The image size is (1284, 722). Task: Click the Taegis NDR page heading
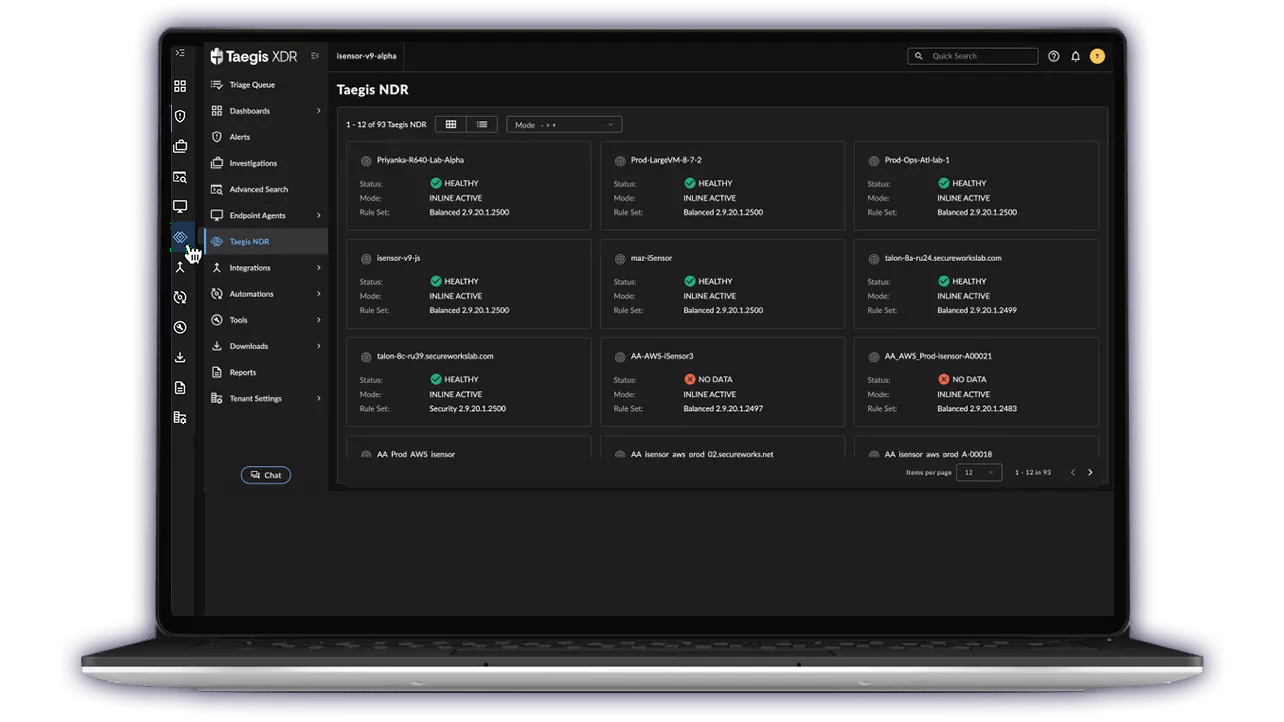(x=372, y=90)
